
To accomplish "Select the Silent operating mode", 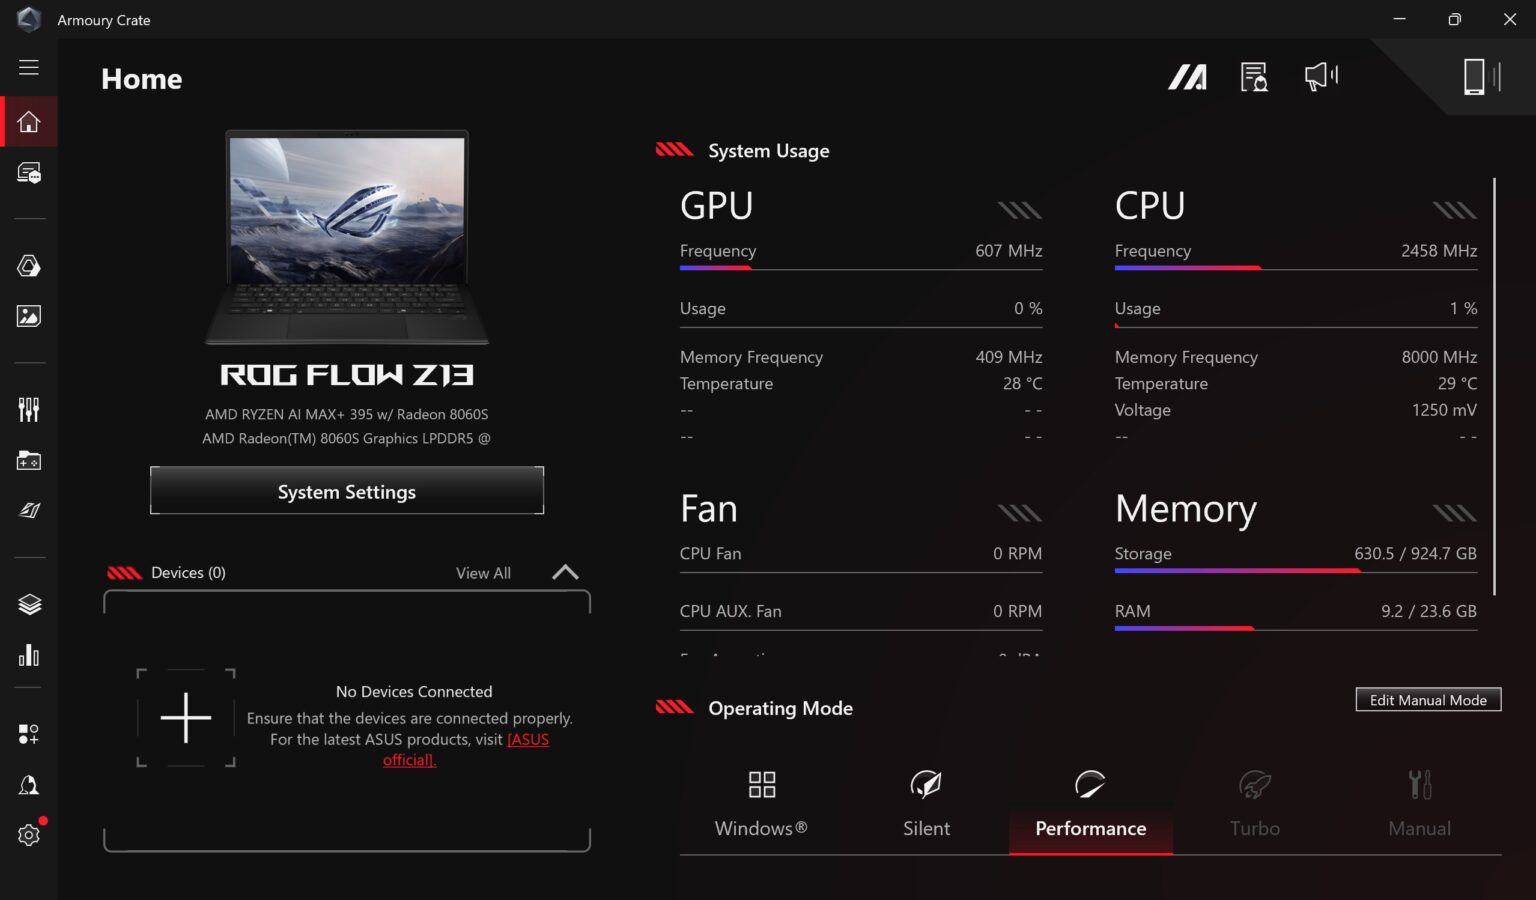I will tap(925, 805).
